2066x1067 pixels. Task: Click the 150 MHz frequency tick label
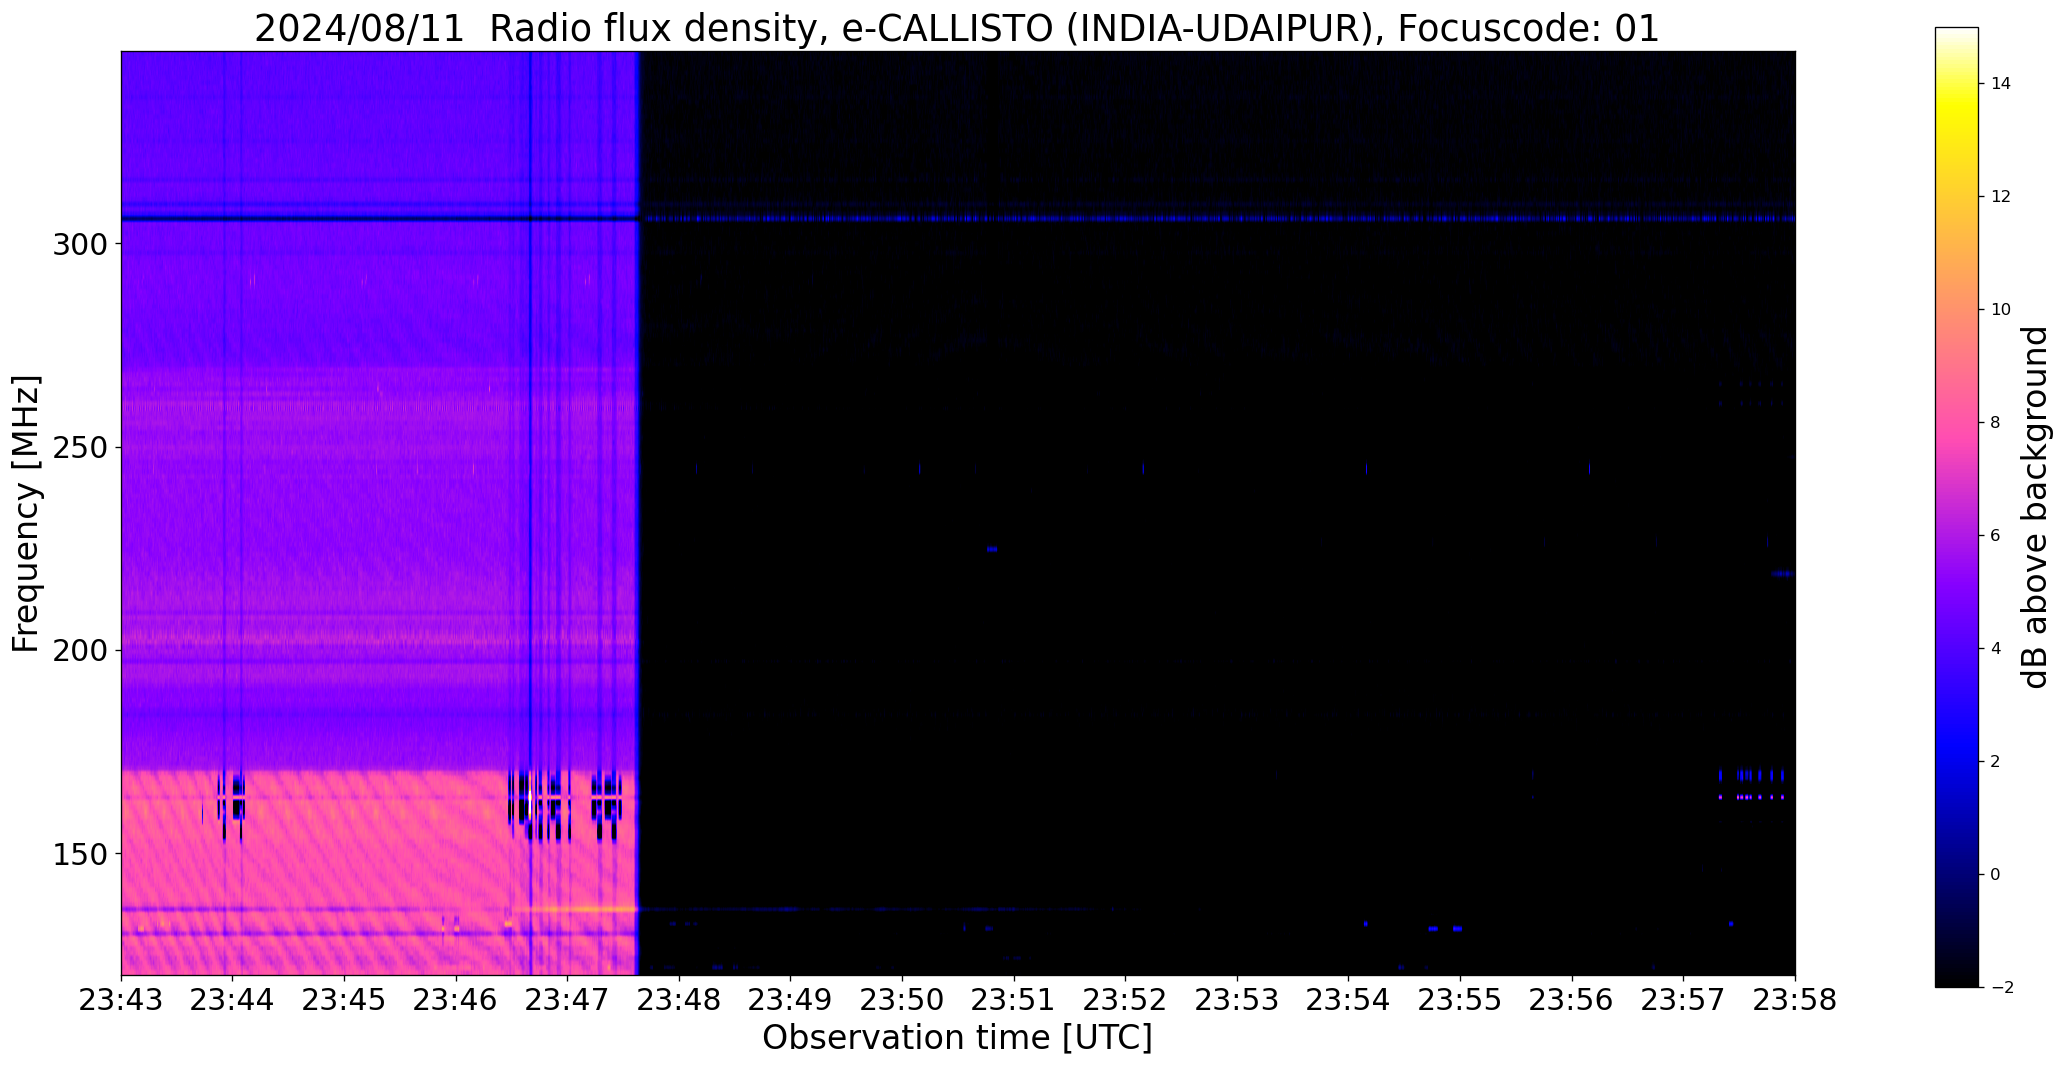coord(79,854)
